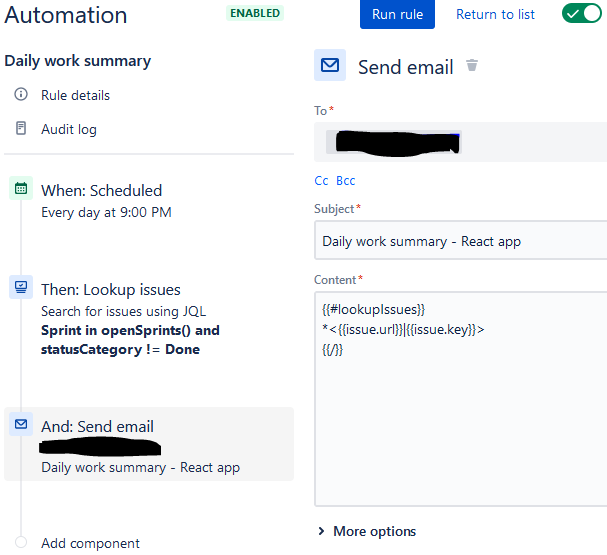Click the ENABLED status badge
This screenshot has width=607, height=555.
pyautogui.click(x=255, y=13)
